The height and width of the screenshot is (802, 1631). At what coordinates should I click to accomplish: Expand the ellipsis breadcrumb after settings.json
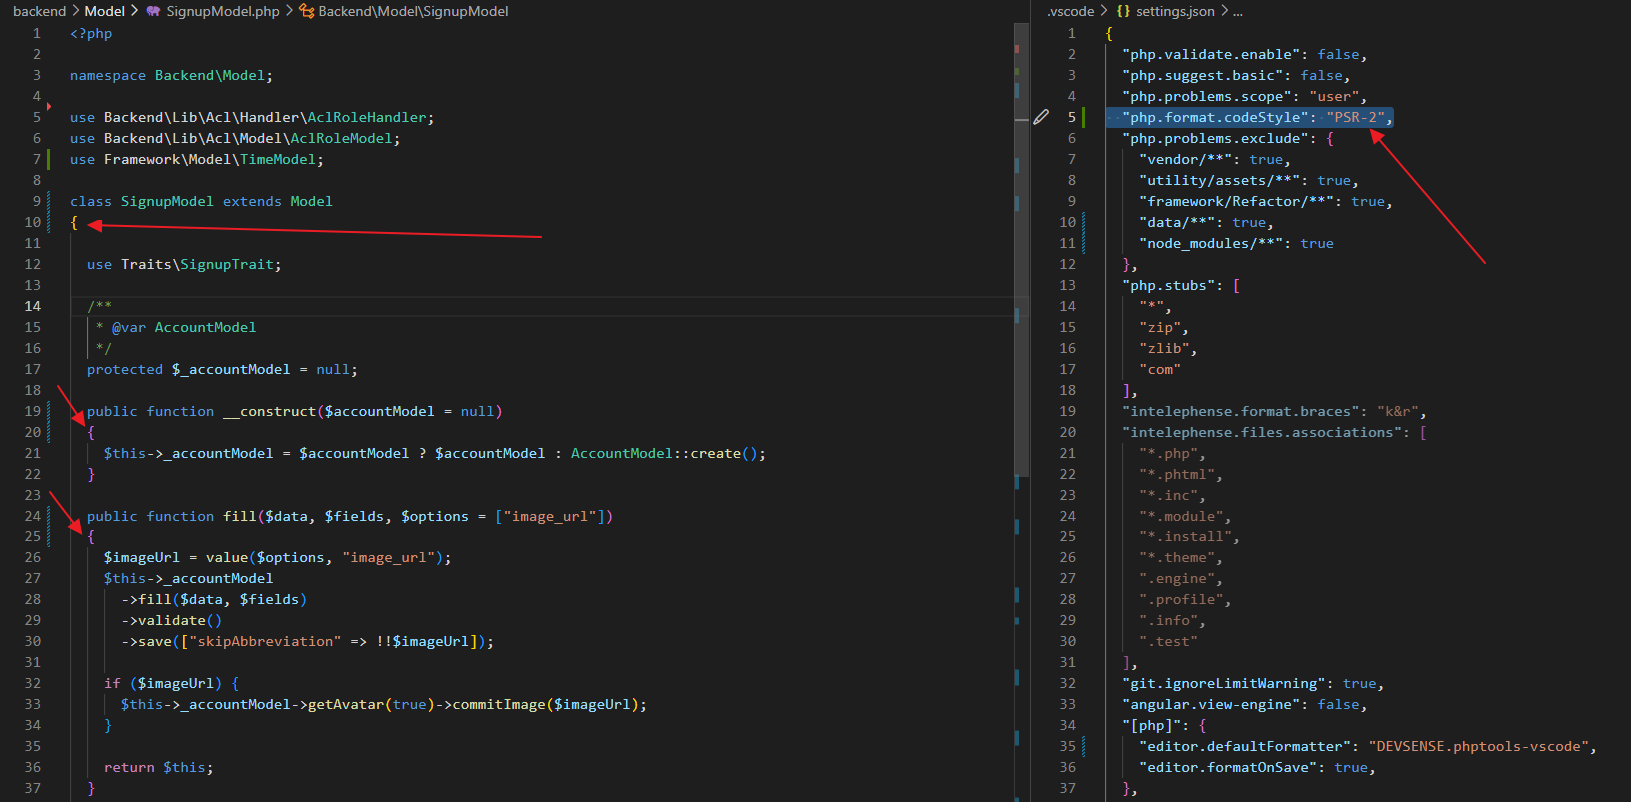click(1238, 11)
